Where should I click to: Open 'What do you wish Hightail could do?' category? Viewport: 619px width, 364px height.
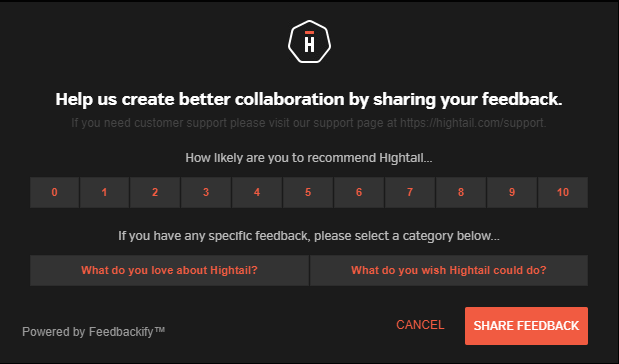click(x=449, y=270)
